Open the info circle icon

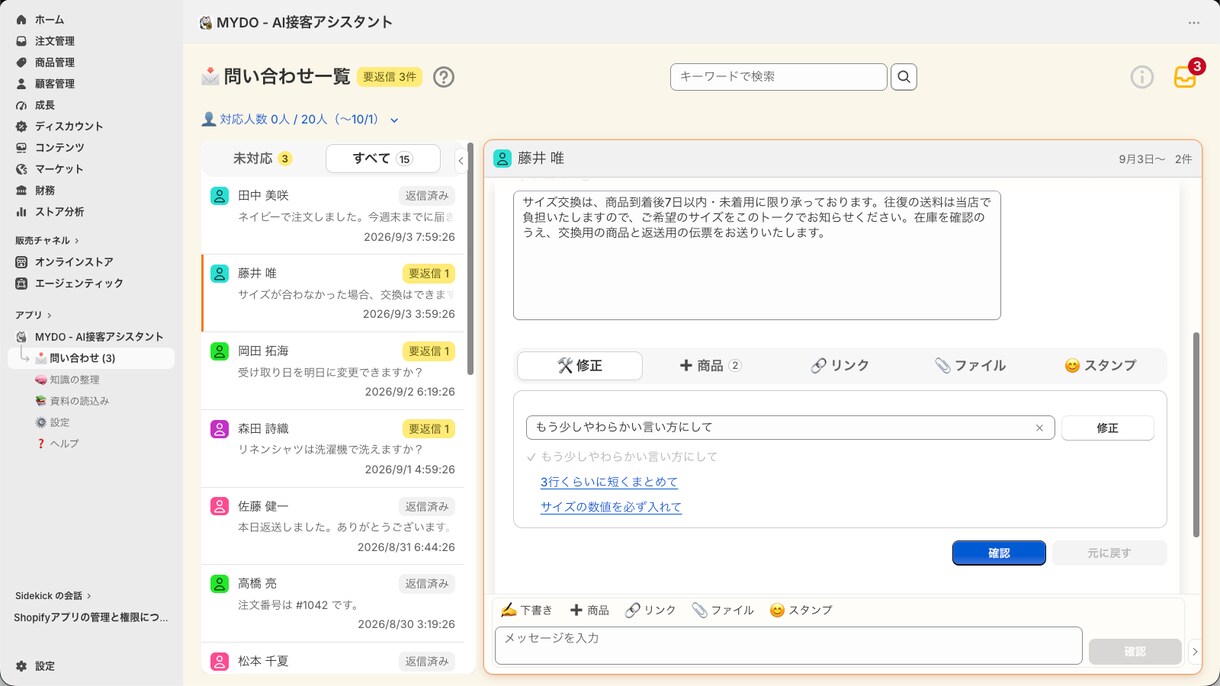[1142, 77]
